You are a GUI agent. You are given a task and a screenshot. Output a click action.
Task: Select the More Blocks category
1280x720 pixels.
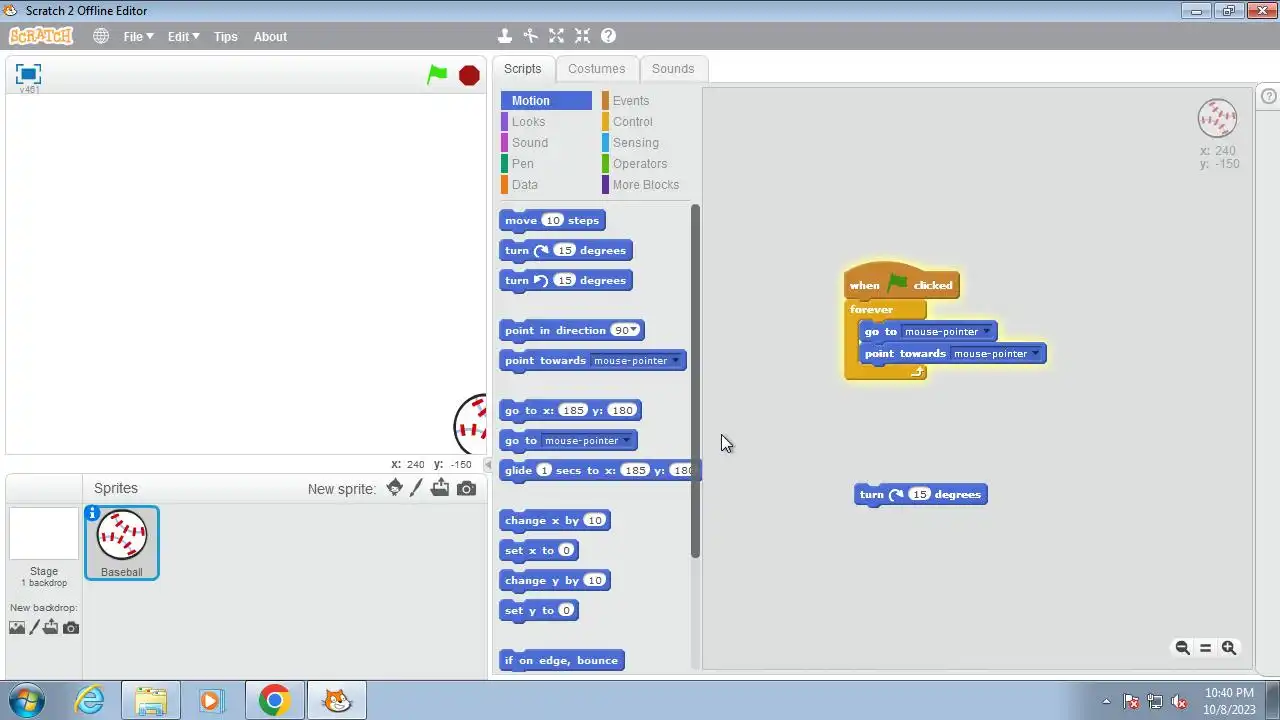[x=645, y=184]
